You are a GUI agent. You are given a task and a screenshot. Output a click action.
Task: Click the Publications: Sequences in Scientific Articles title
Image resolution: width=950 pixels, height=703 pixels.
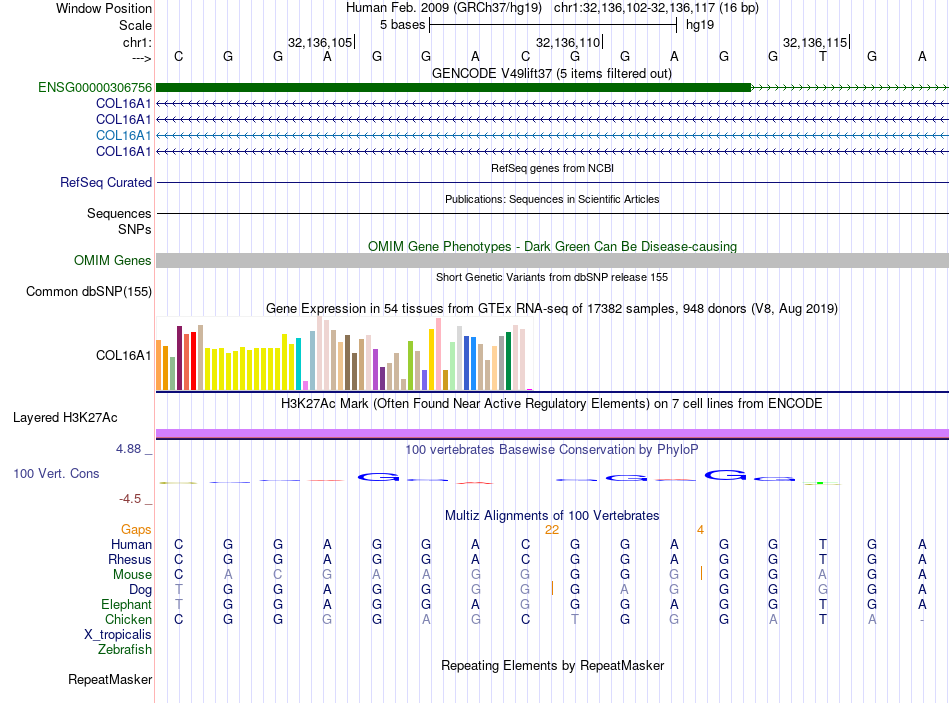pyautogui.click(x=552, y=199)
